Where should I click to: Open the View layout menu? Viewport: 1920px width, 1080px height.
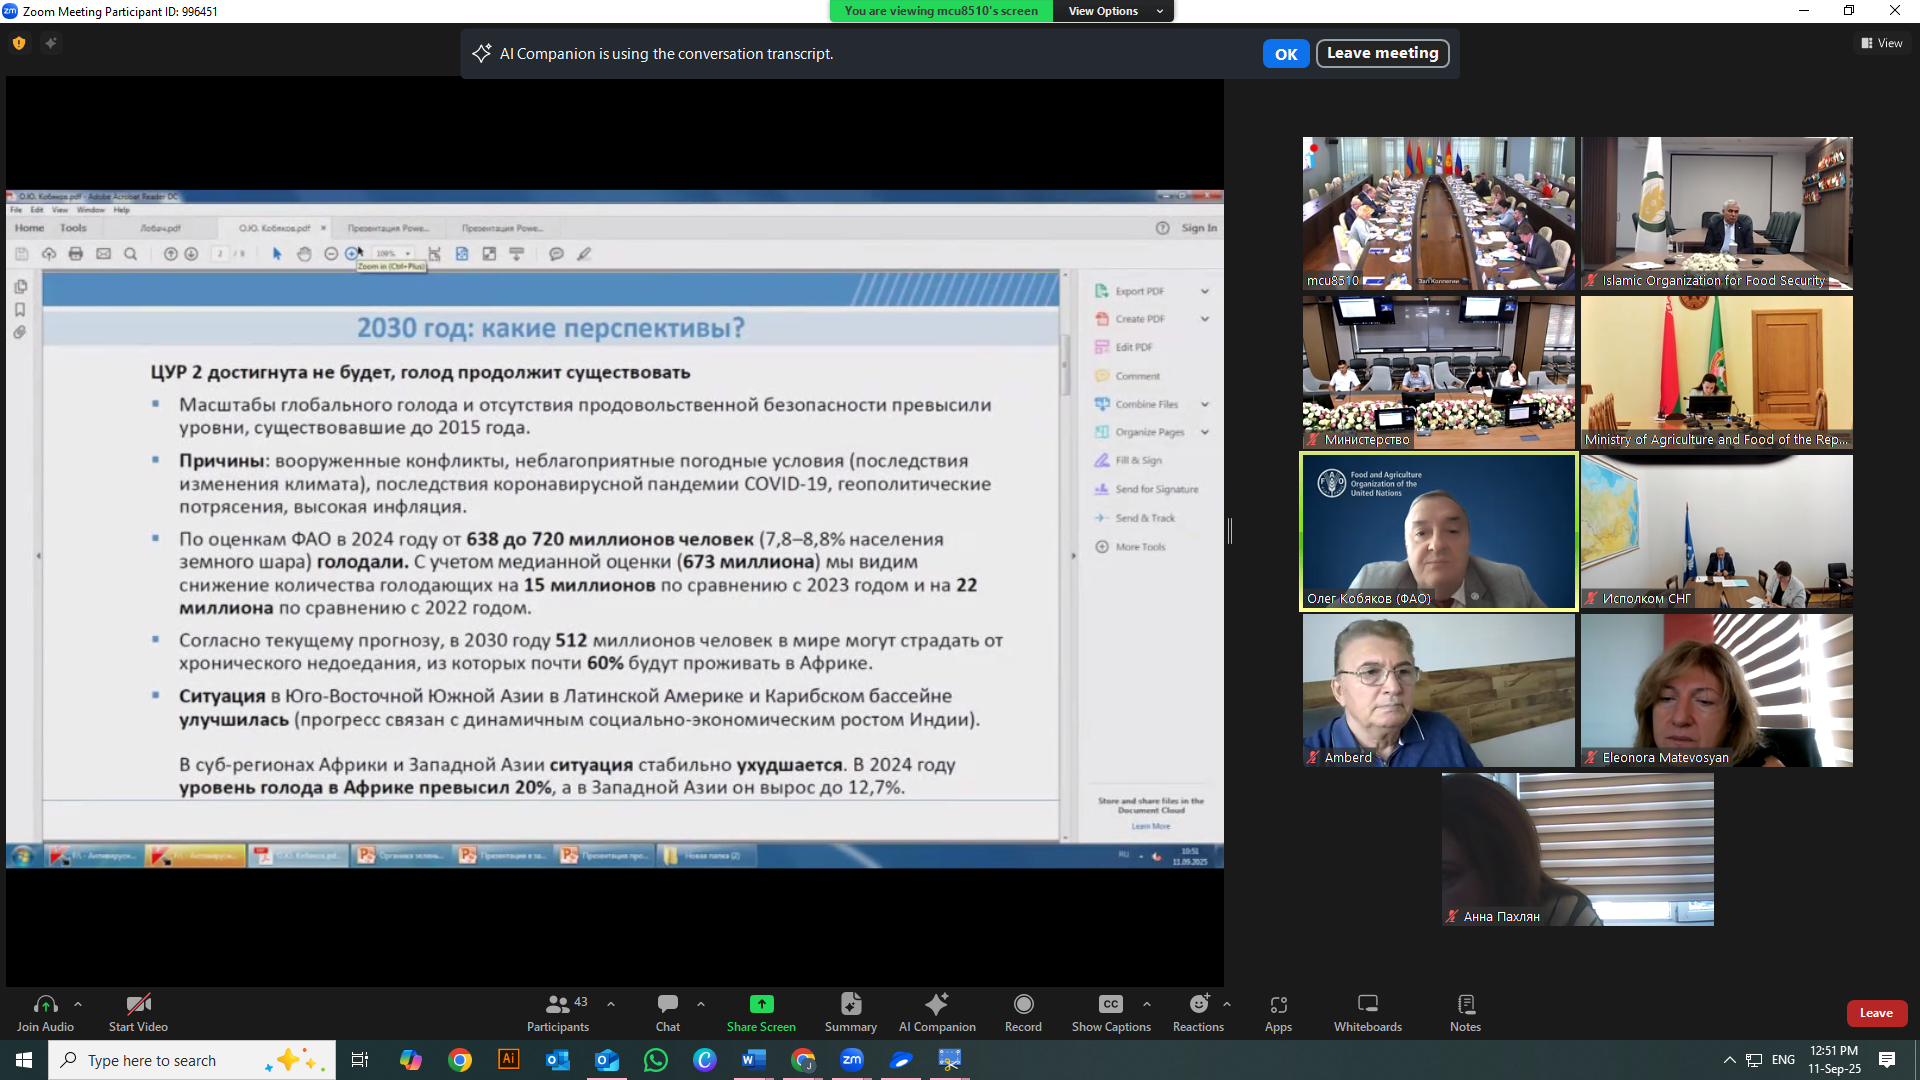tap(1882, 43)
